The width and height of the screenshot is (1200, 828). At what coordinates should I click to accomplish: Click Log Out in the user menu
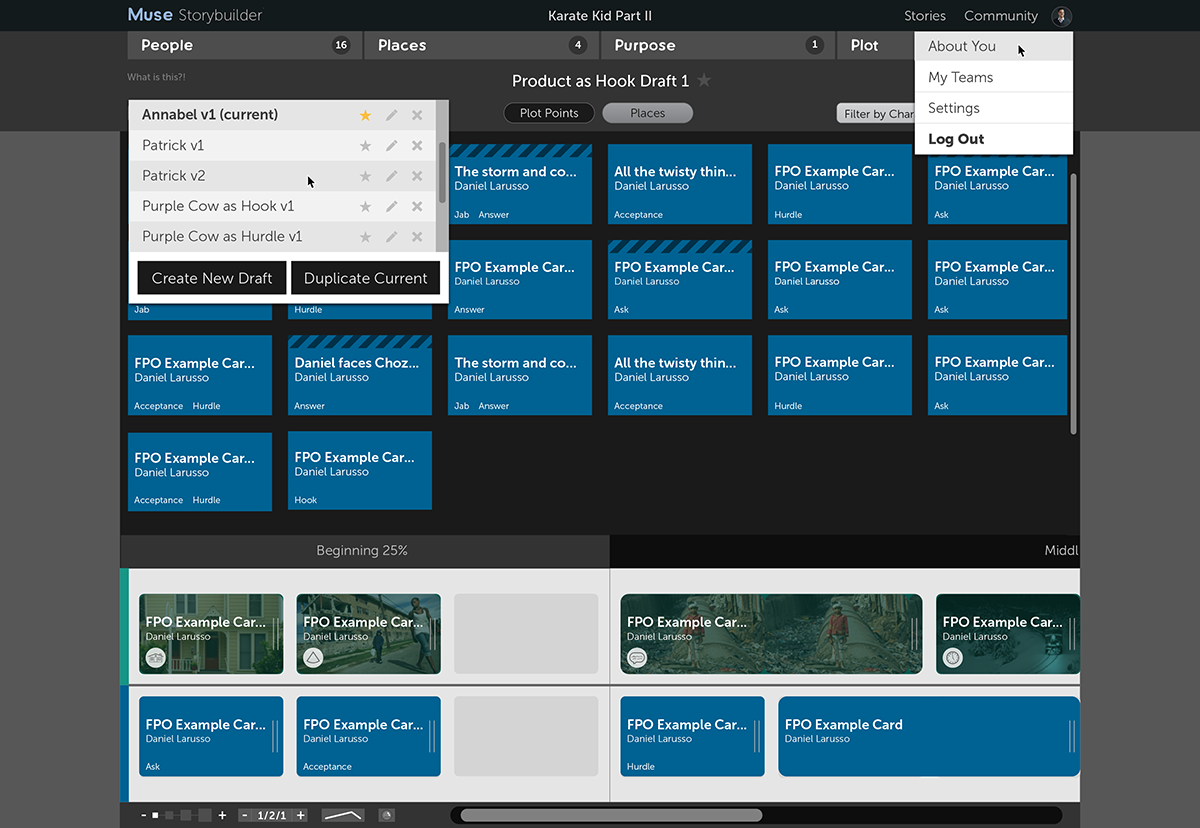point(994,139)
